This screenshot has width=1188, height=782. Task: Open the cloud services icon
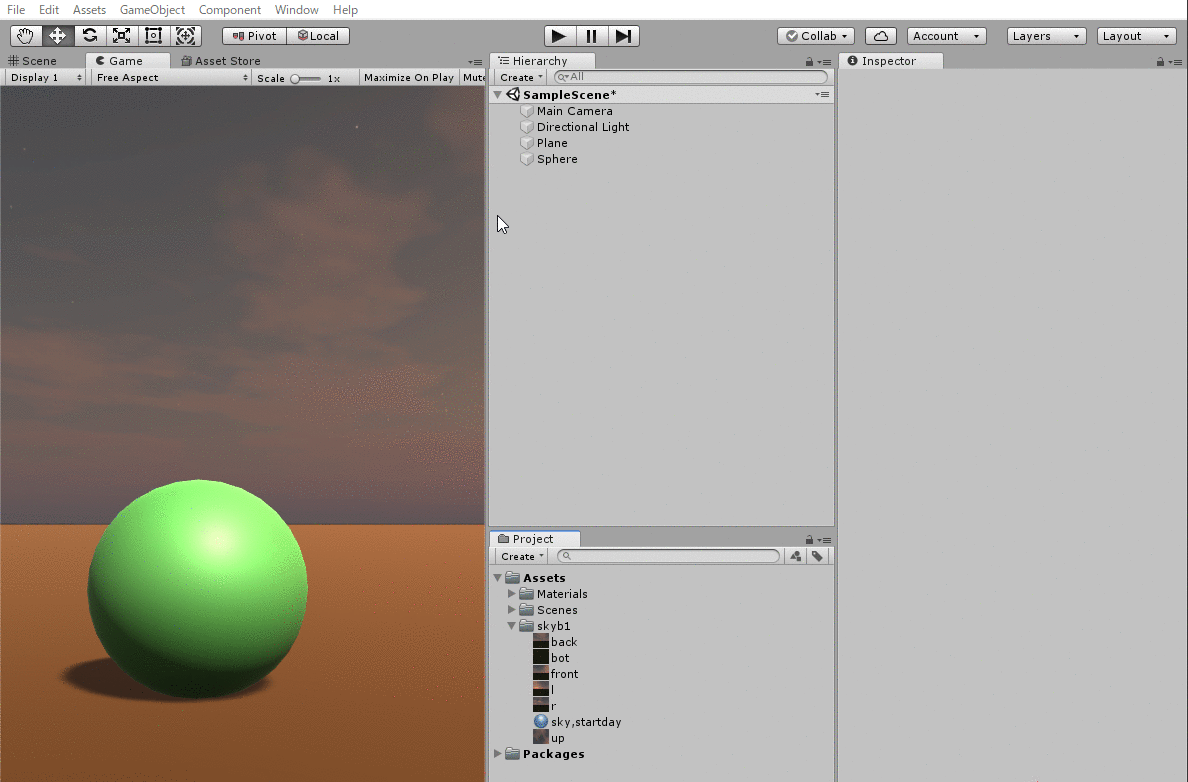[x=880, y=36]
